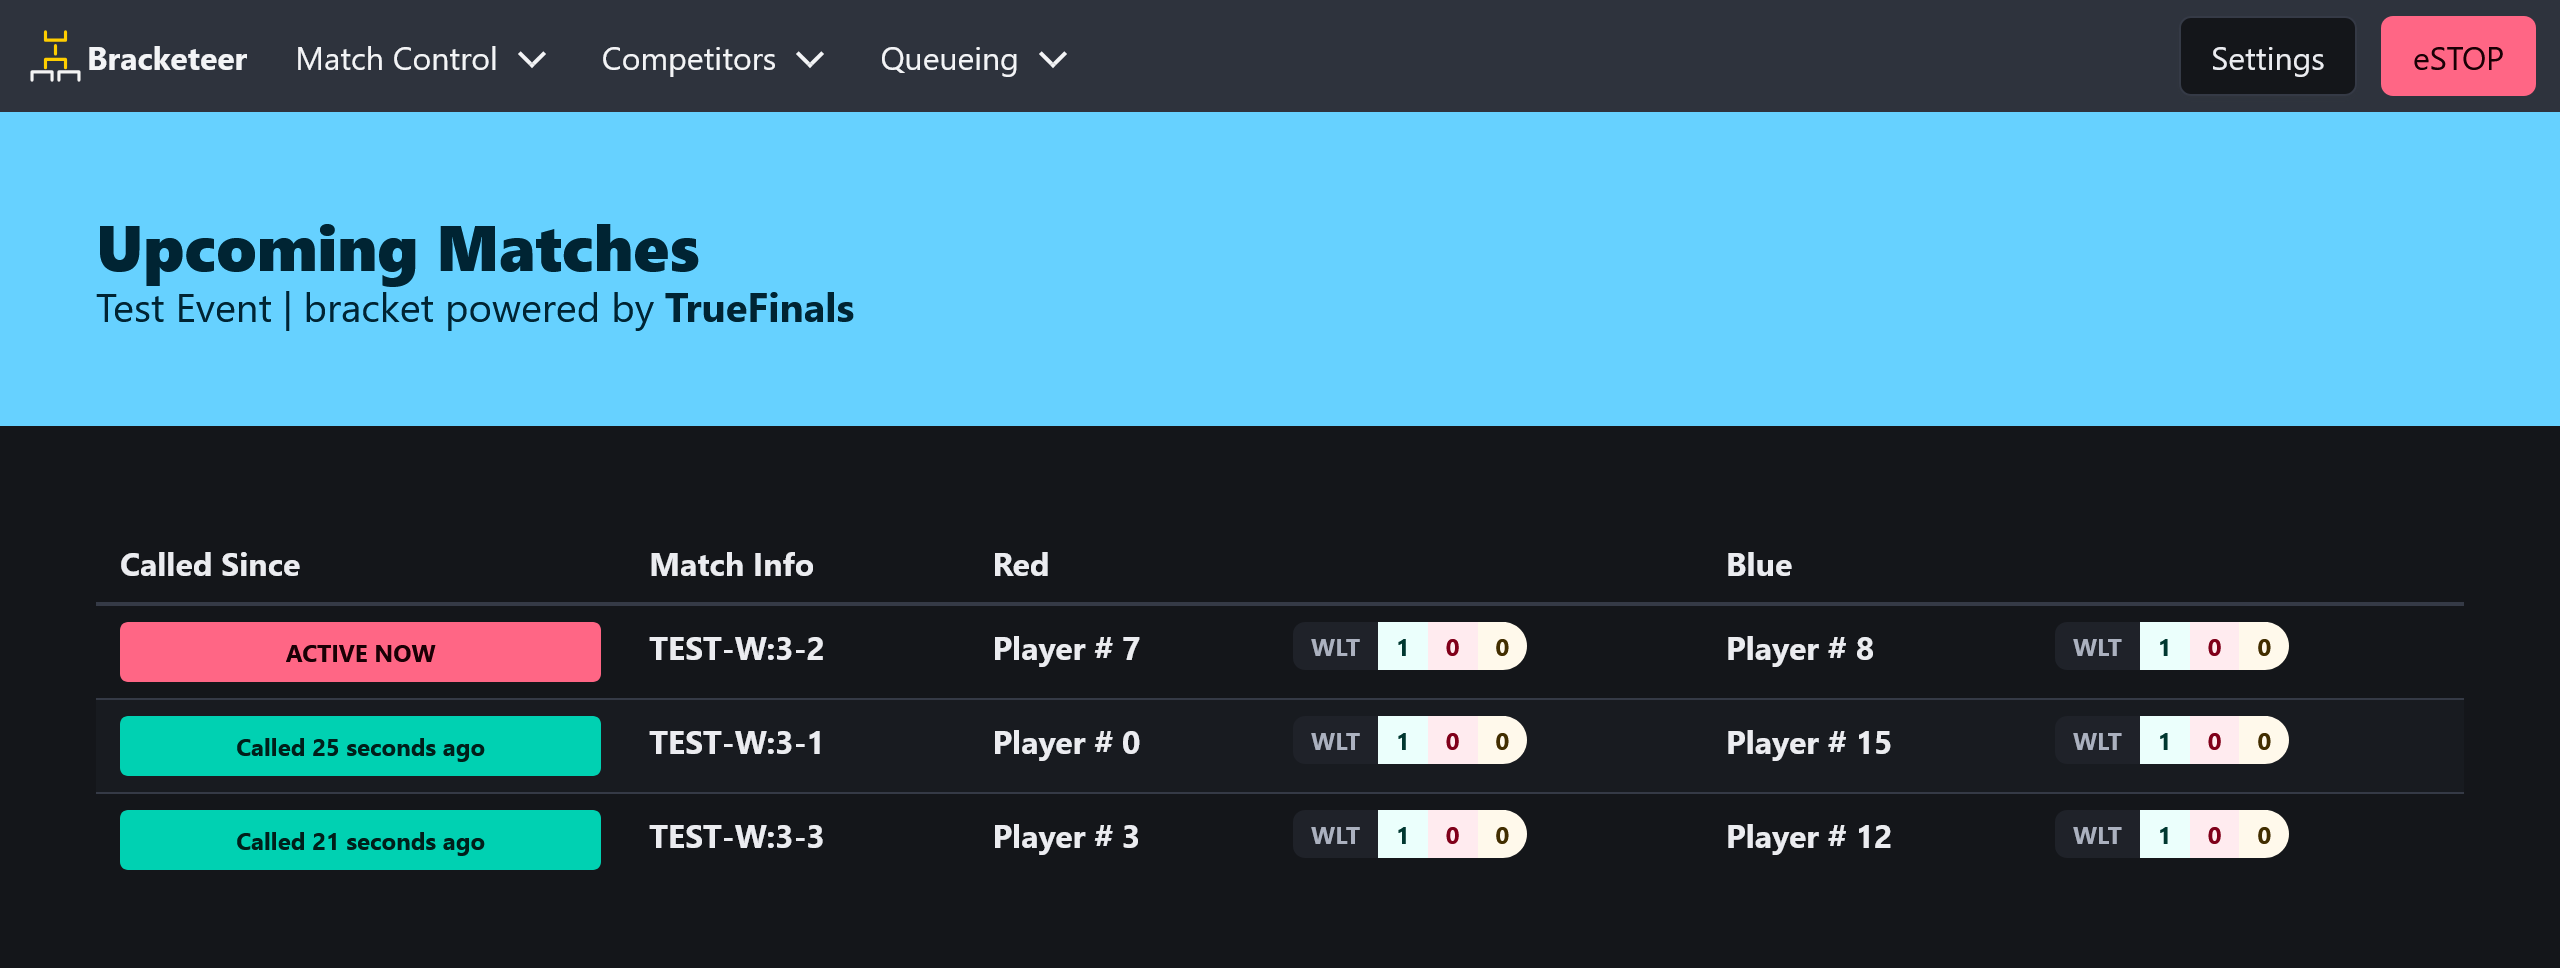Click the losses count for Player # 15
Viewport: 2560px width, 968px height.
click(2214, 741)
